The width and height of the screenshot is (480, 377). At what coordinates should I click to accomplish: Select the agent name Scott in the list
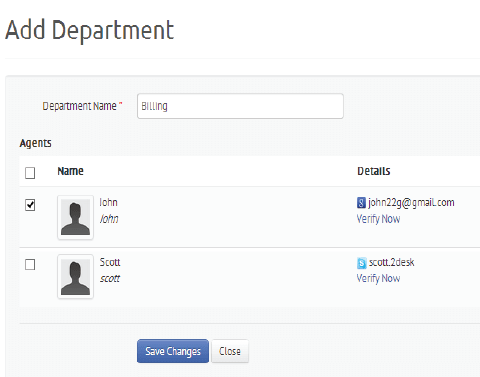(x=110, y=262)
